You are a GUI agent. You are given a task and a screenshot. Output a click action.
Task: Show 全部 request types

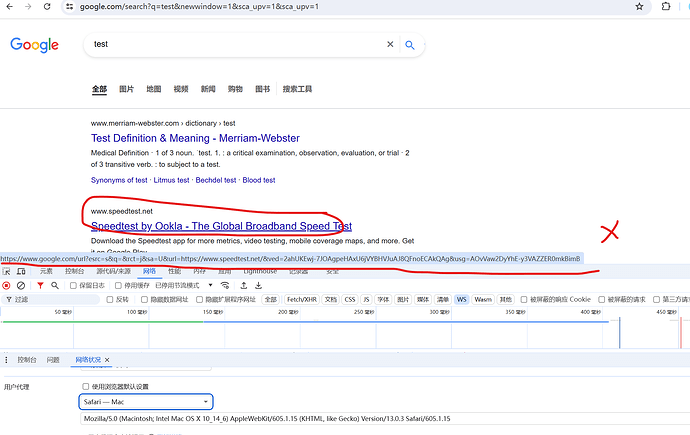(271, 300)
